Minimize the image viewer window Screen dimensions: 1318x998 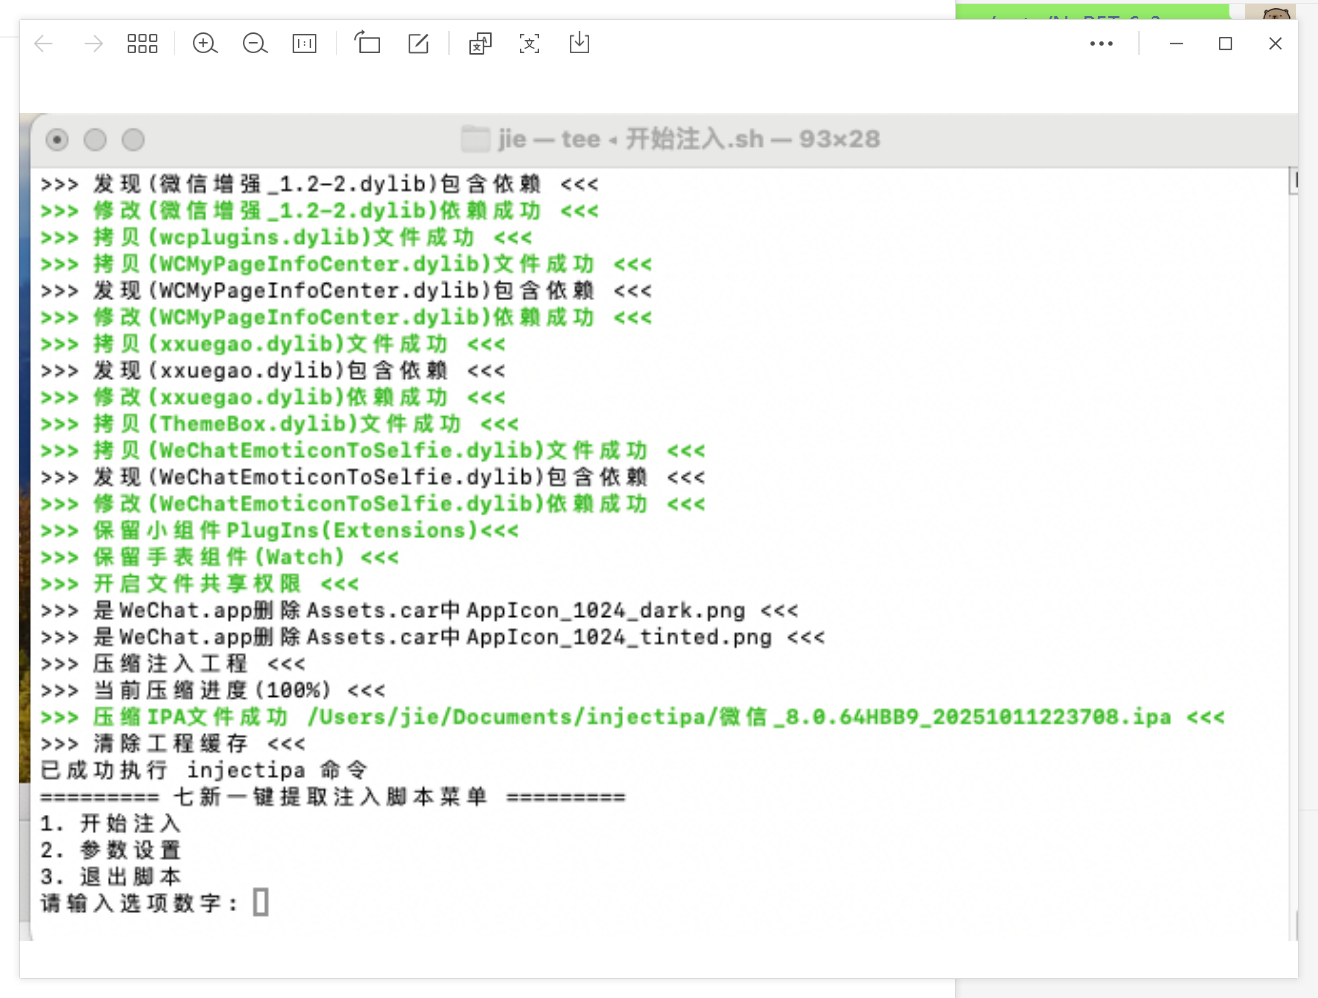(x=1176, y=43)
